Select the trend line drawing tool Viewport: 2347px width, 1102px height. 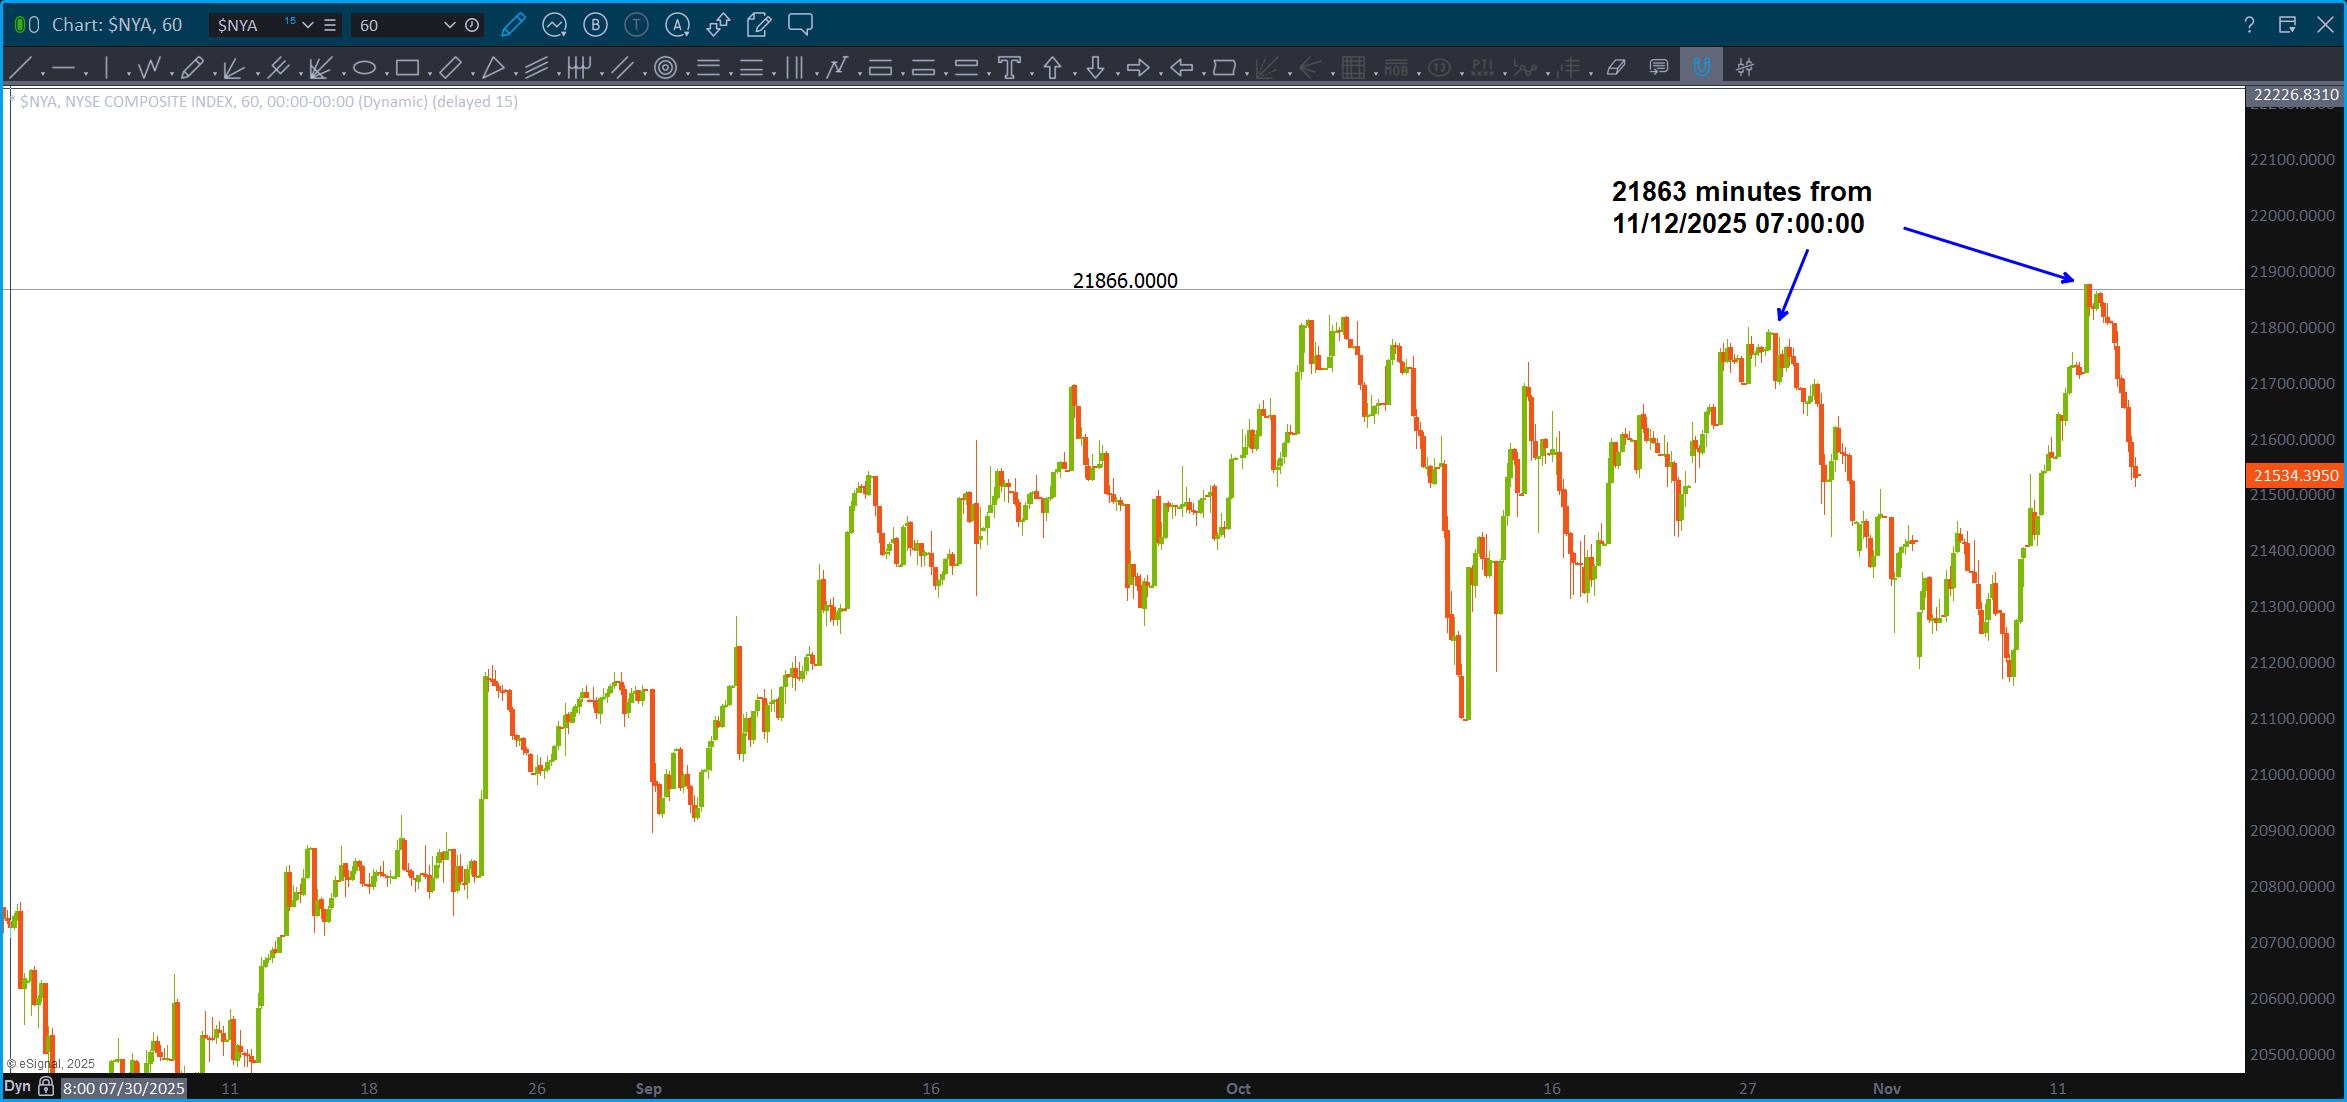pos(20,68)
